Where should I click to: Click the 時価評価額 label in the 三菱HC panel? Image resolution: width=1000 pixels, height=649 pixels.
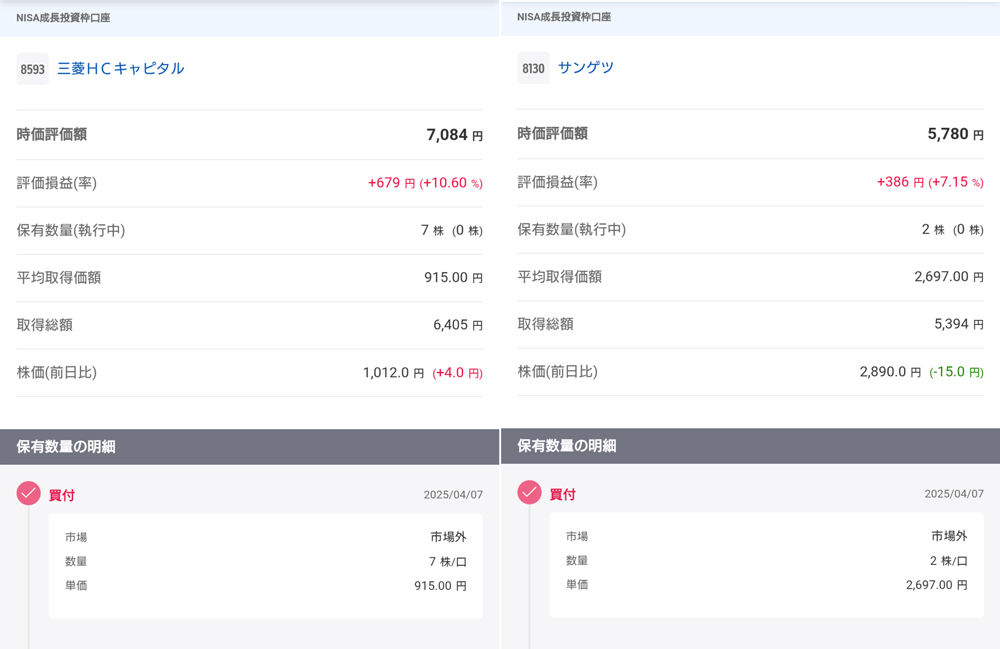click(52, 135)
